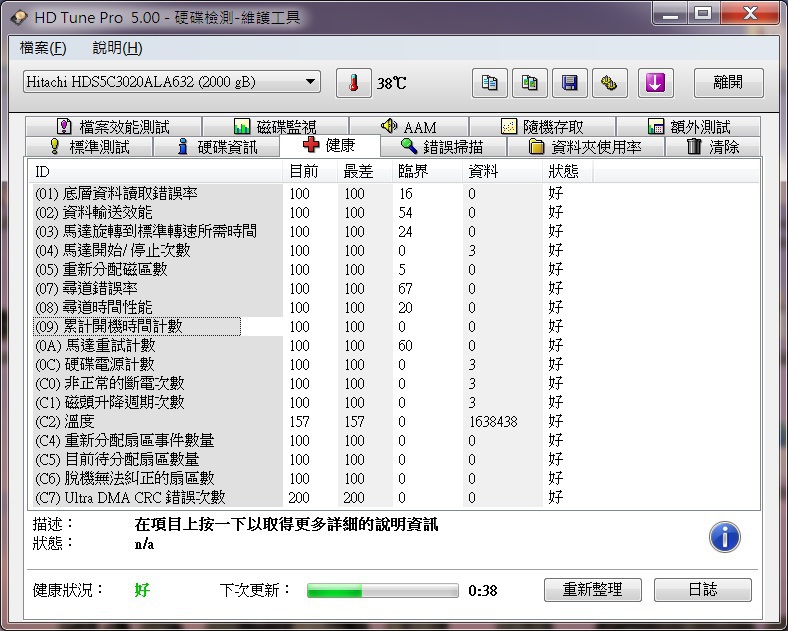
Task: Click the green update progress bar
Action: pos(382,591)
